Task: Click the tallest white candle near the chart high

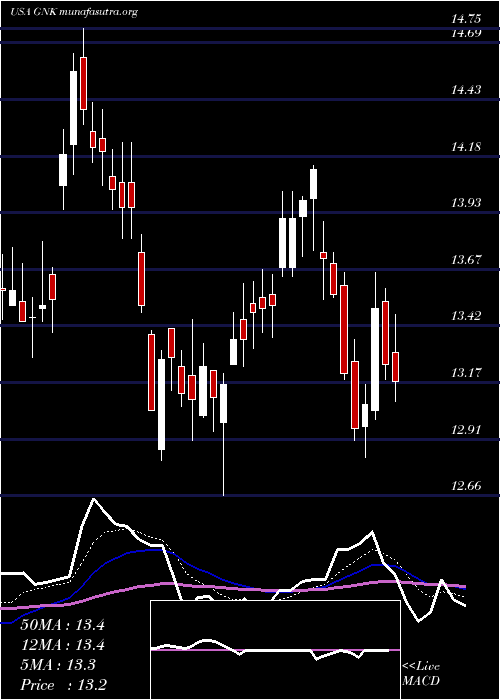Action: 73,108
